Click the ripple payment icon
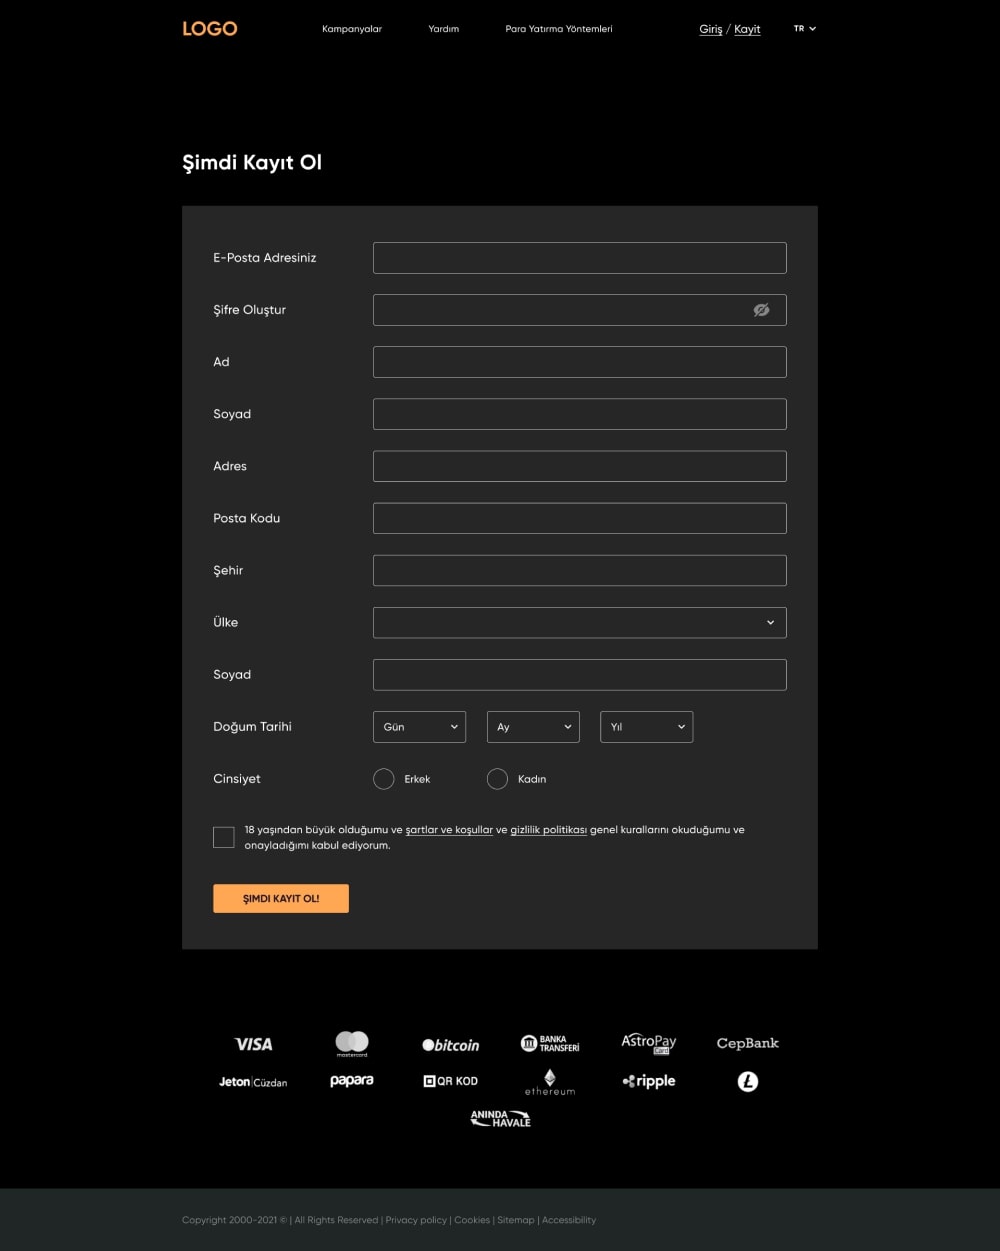1000x1251 pixels. (x=649, y=1081)
